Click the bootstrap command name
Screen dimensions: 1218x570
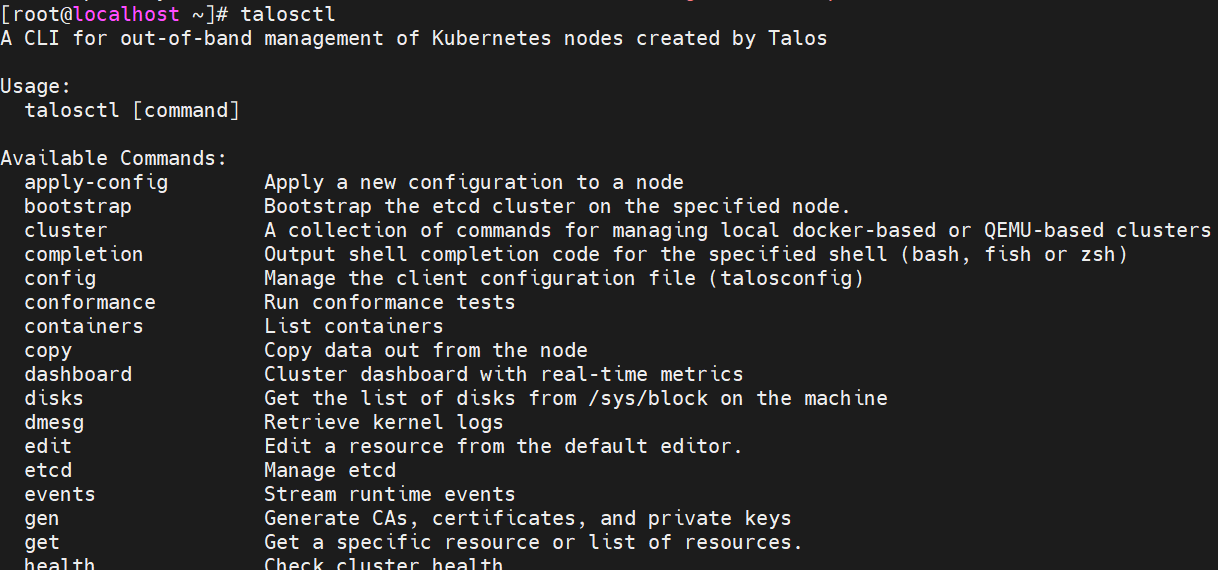(x=78, y=207)
